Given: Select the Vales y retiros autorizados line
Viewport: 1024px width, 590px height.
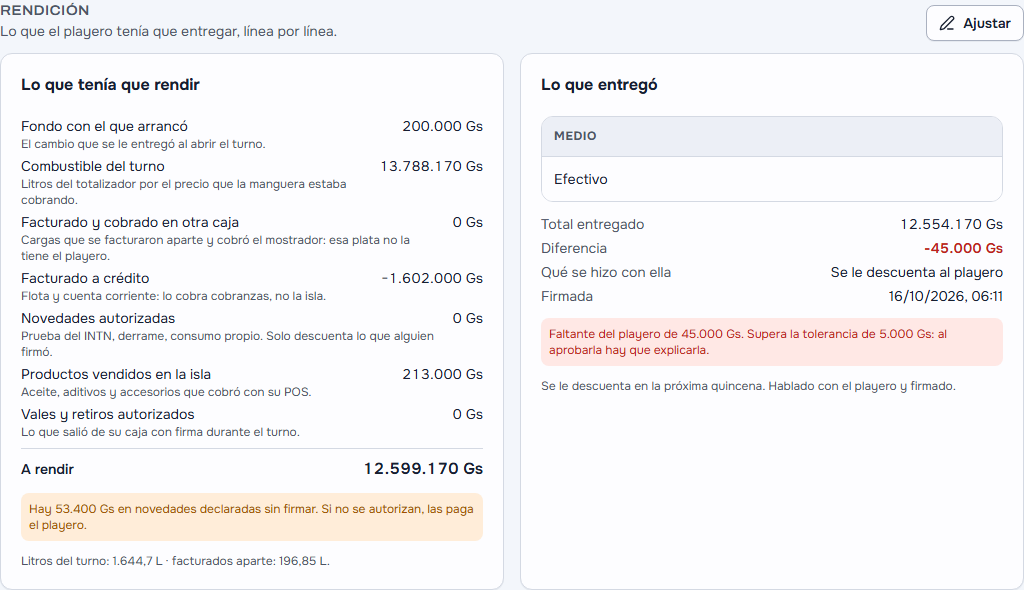Looking at the screenshot, I should click(251, 422).
